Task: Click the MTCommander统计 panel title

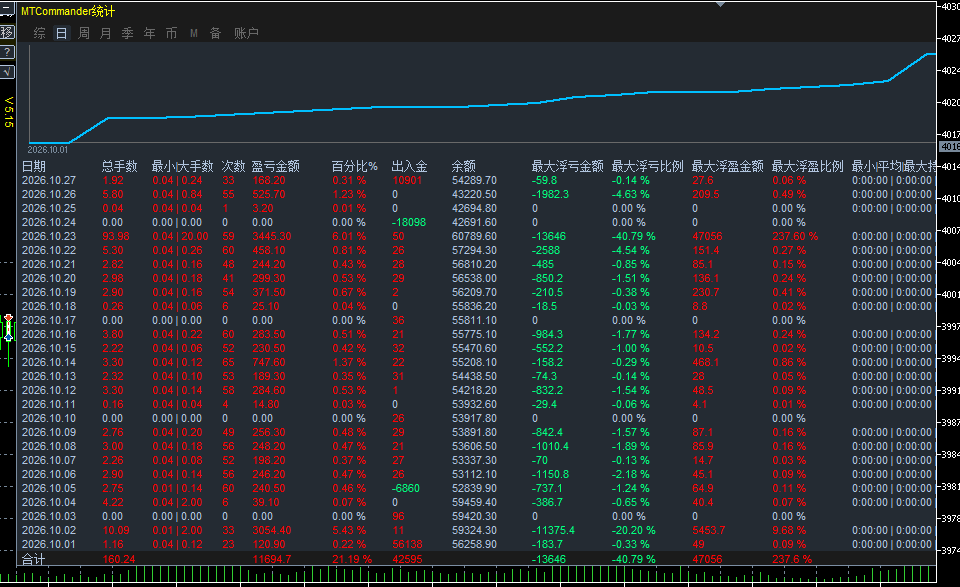Action: pyautogui.click(x=68, y=11)
